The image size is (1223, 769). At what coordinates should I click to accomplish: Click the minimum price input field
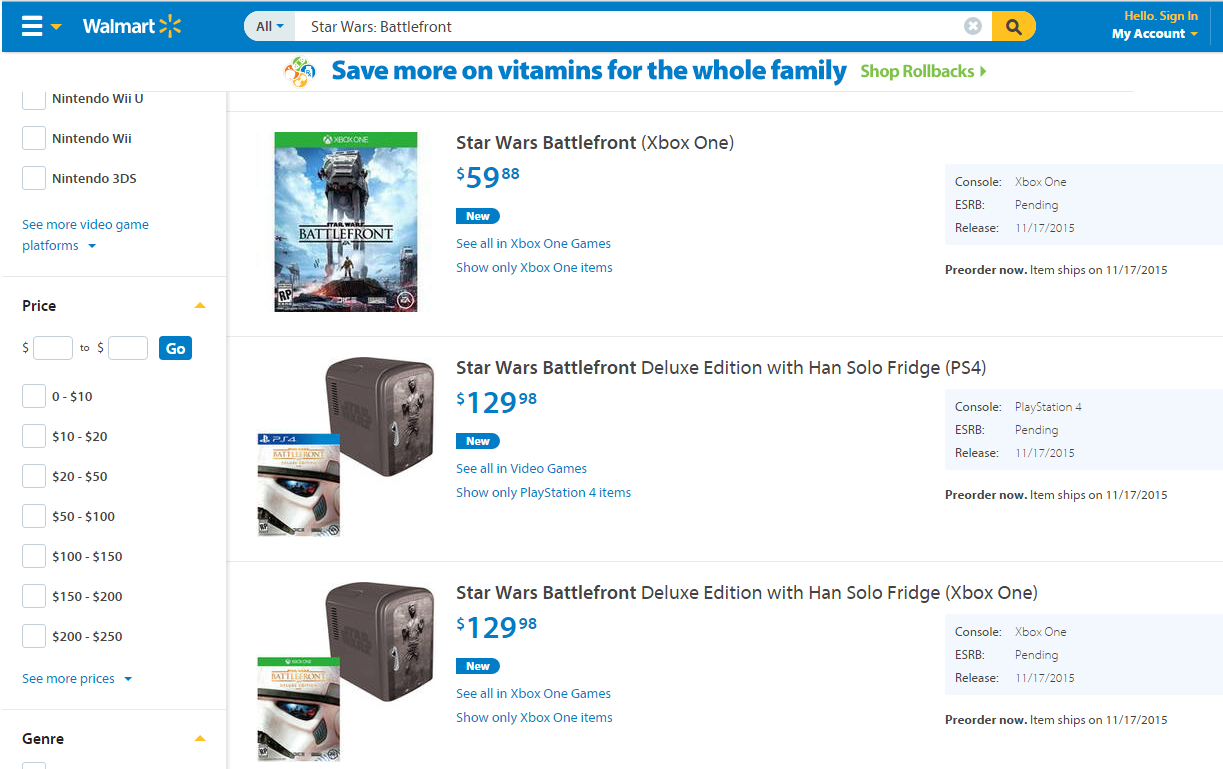(53, 348)
